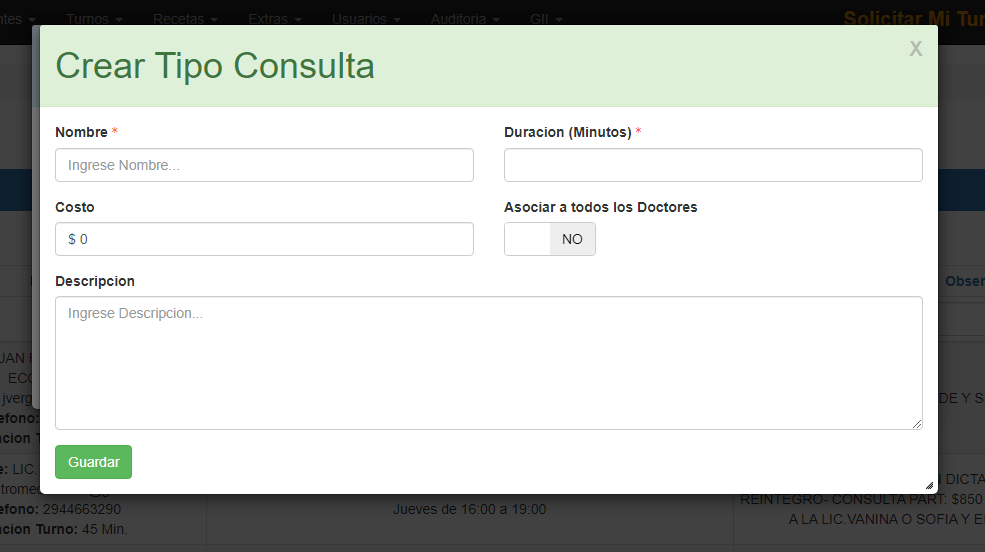The width and height of the screenshot is (985, 552).
Task: Click the Duracion (Minutos) field
Action: point(712,165)
